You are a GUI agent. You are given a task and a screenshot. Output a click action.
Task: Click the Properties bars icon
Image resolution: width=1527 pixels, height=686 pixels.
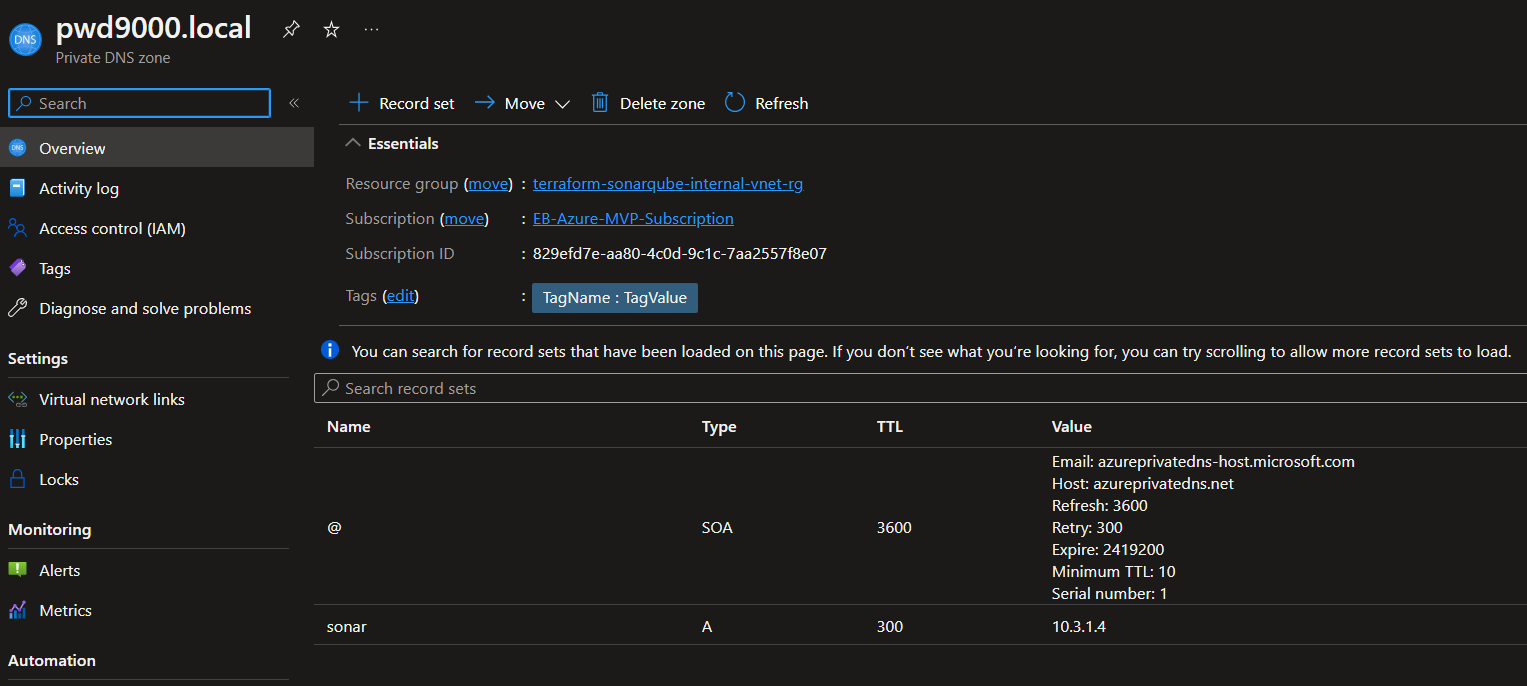pos(17,439)
